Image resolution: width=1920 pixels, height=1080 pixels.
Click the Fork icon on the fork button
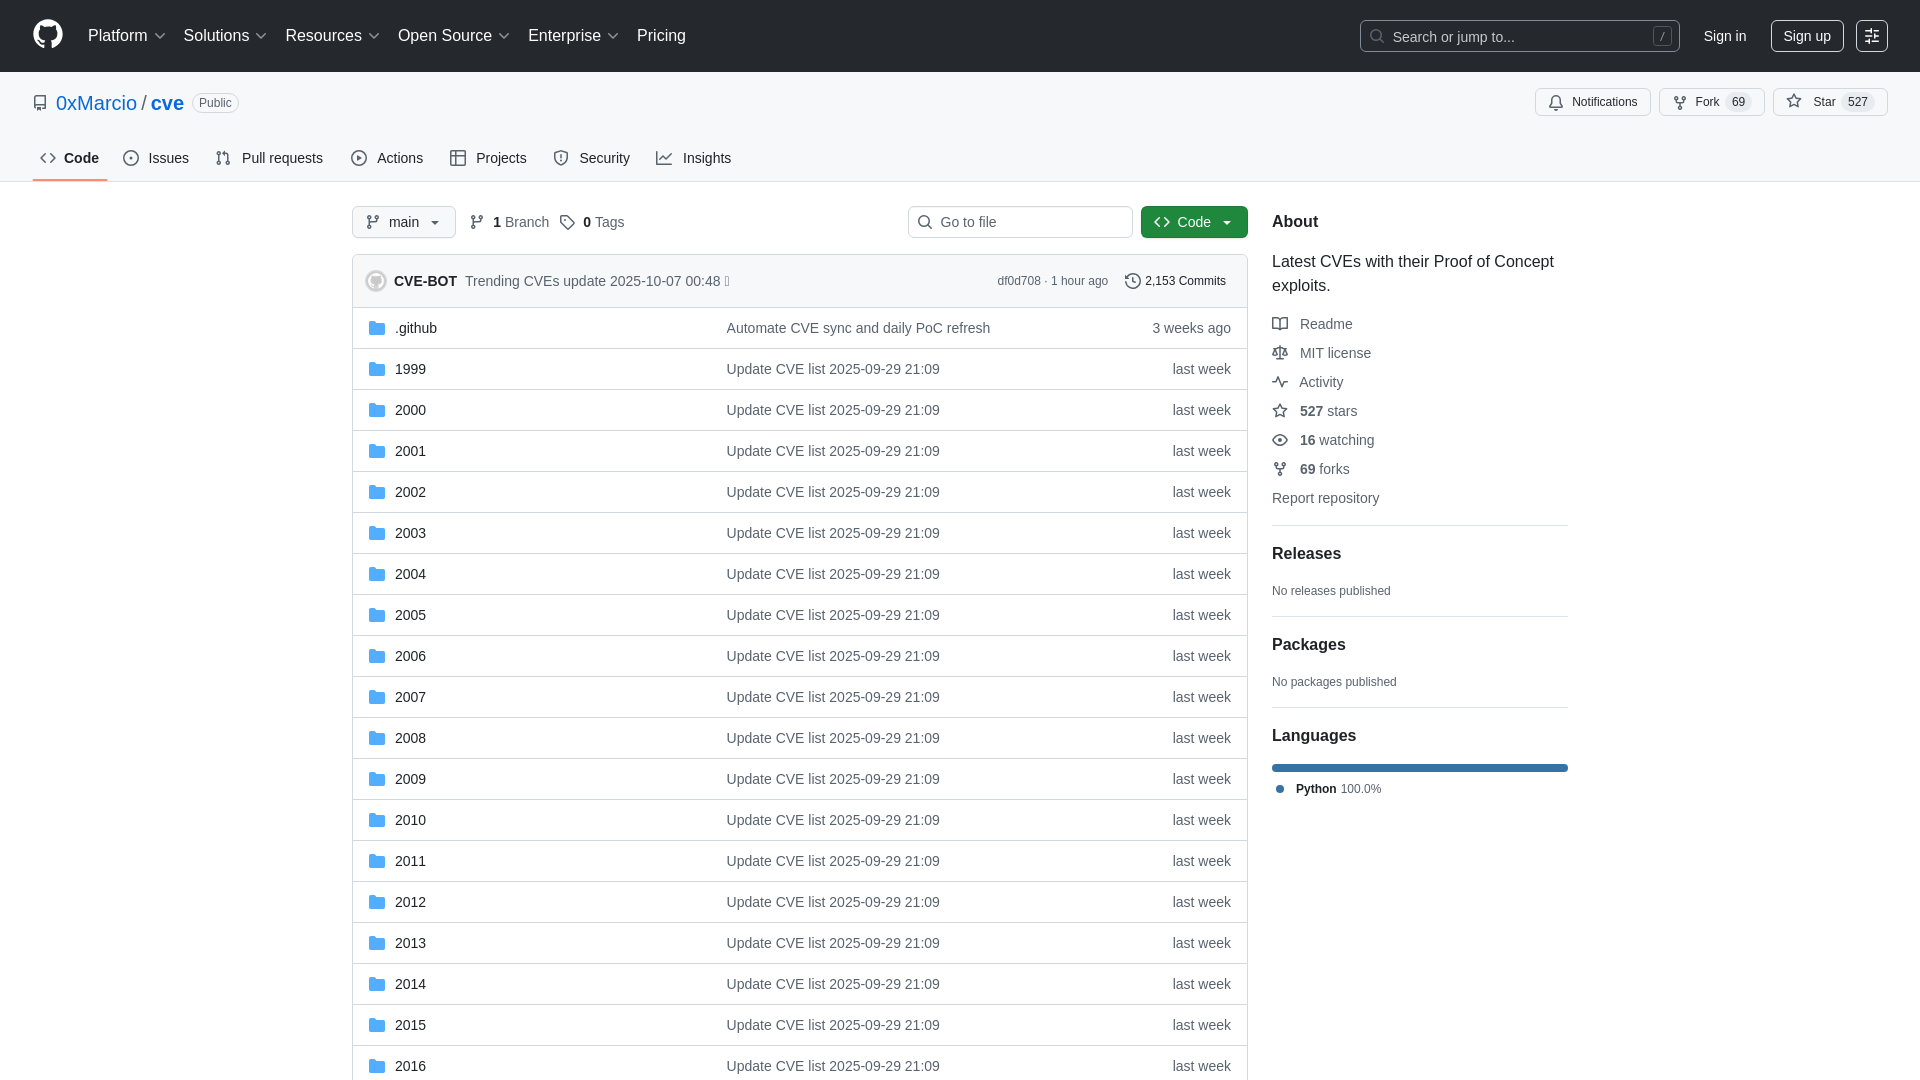point(1680,102)
